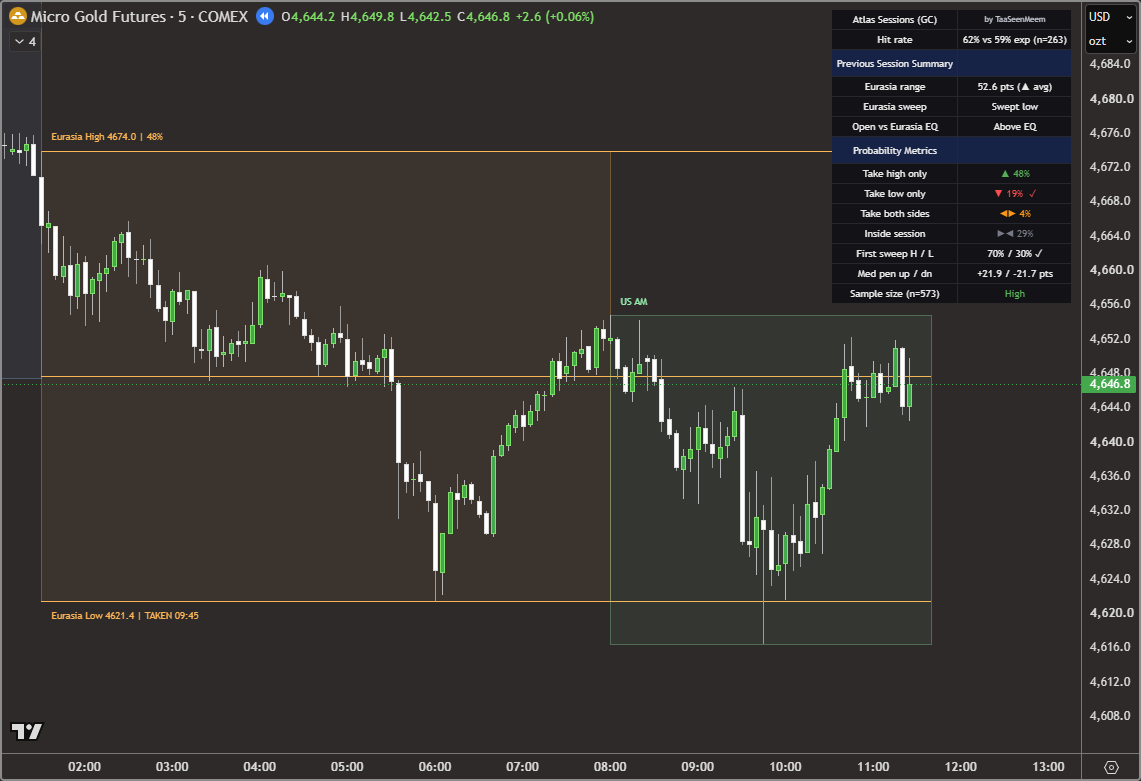Click the 4,660.0 price scale label

tap(1111, 269)
